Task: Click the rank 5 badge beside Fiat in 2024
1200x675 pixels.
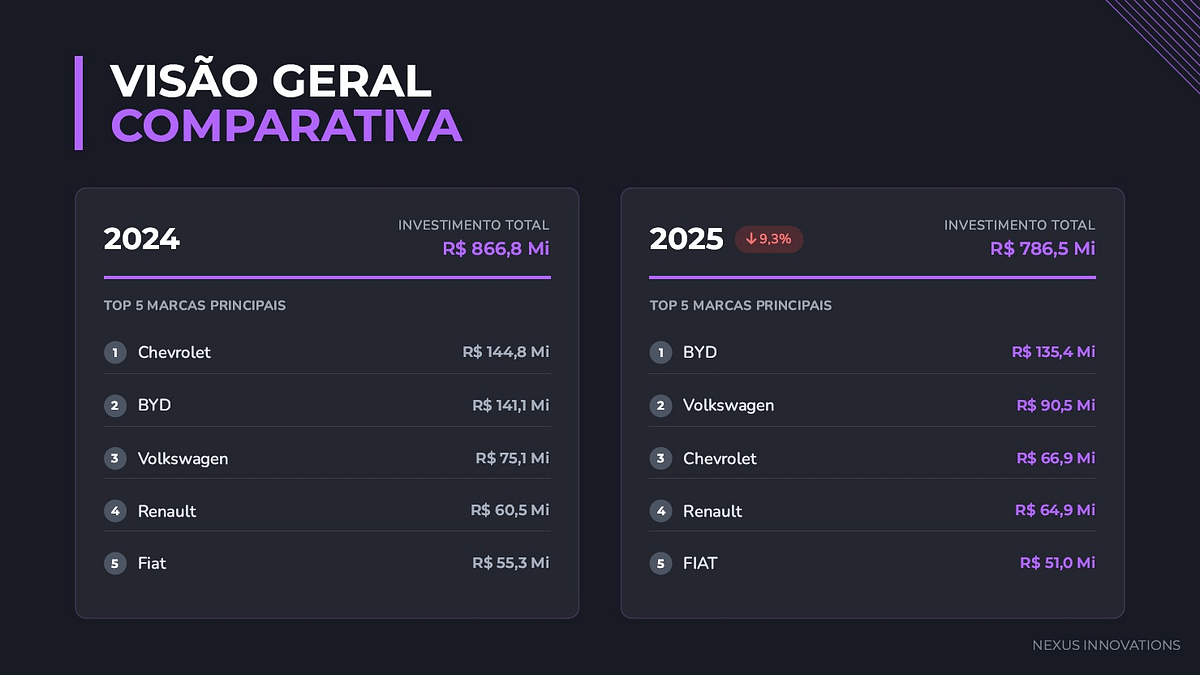Action: (115, 563)
